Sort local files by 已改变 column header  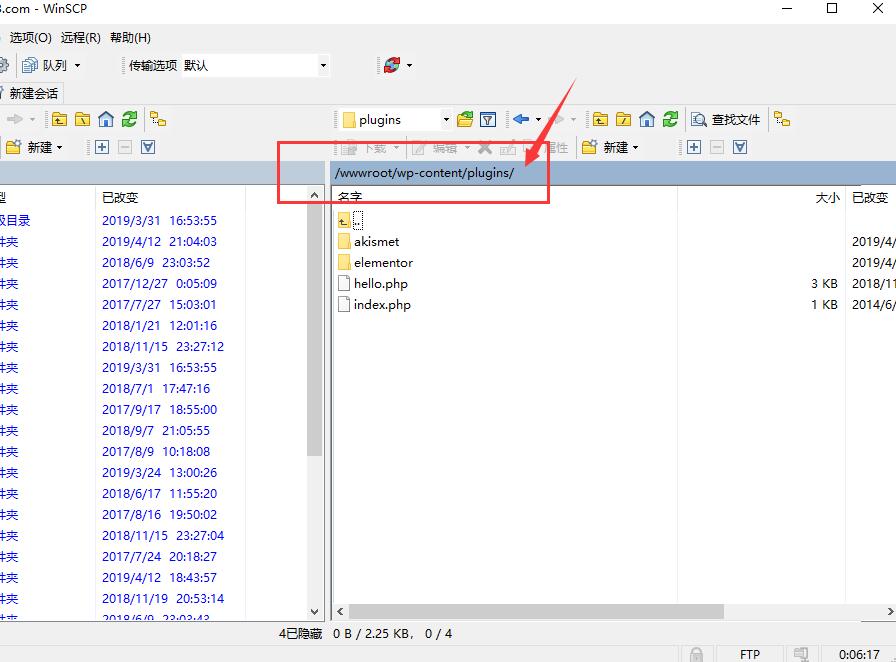(170, 197)
